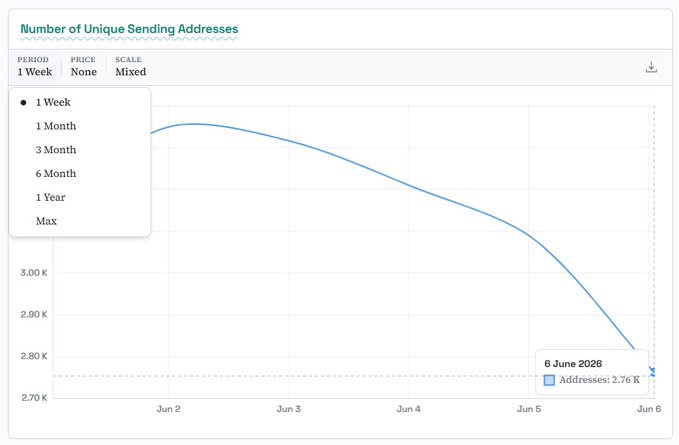Click the 3.00 K y-axis value
This screenshot has height=445, width=679.
34,273
